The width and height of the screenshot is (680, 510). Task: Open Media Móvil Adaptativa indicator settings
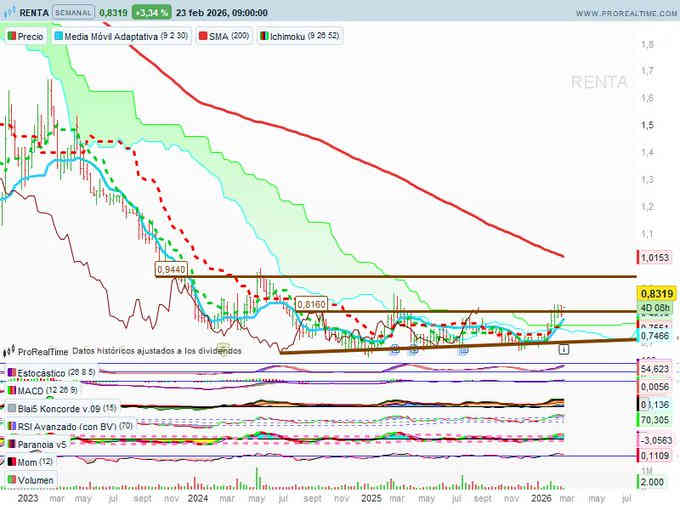(x=125, y=35)
